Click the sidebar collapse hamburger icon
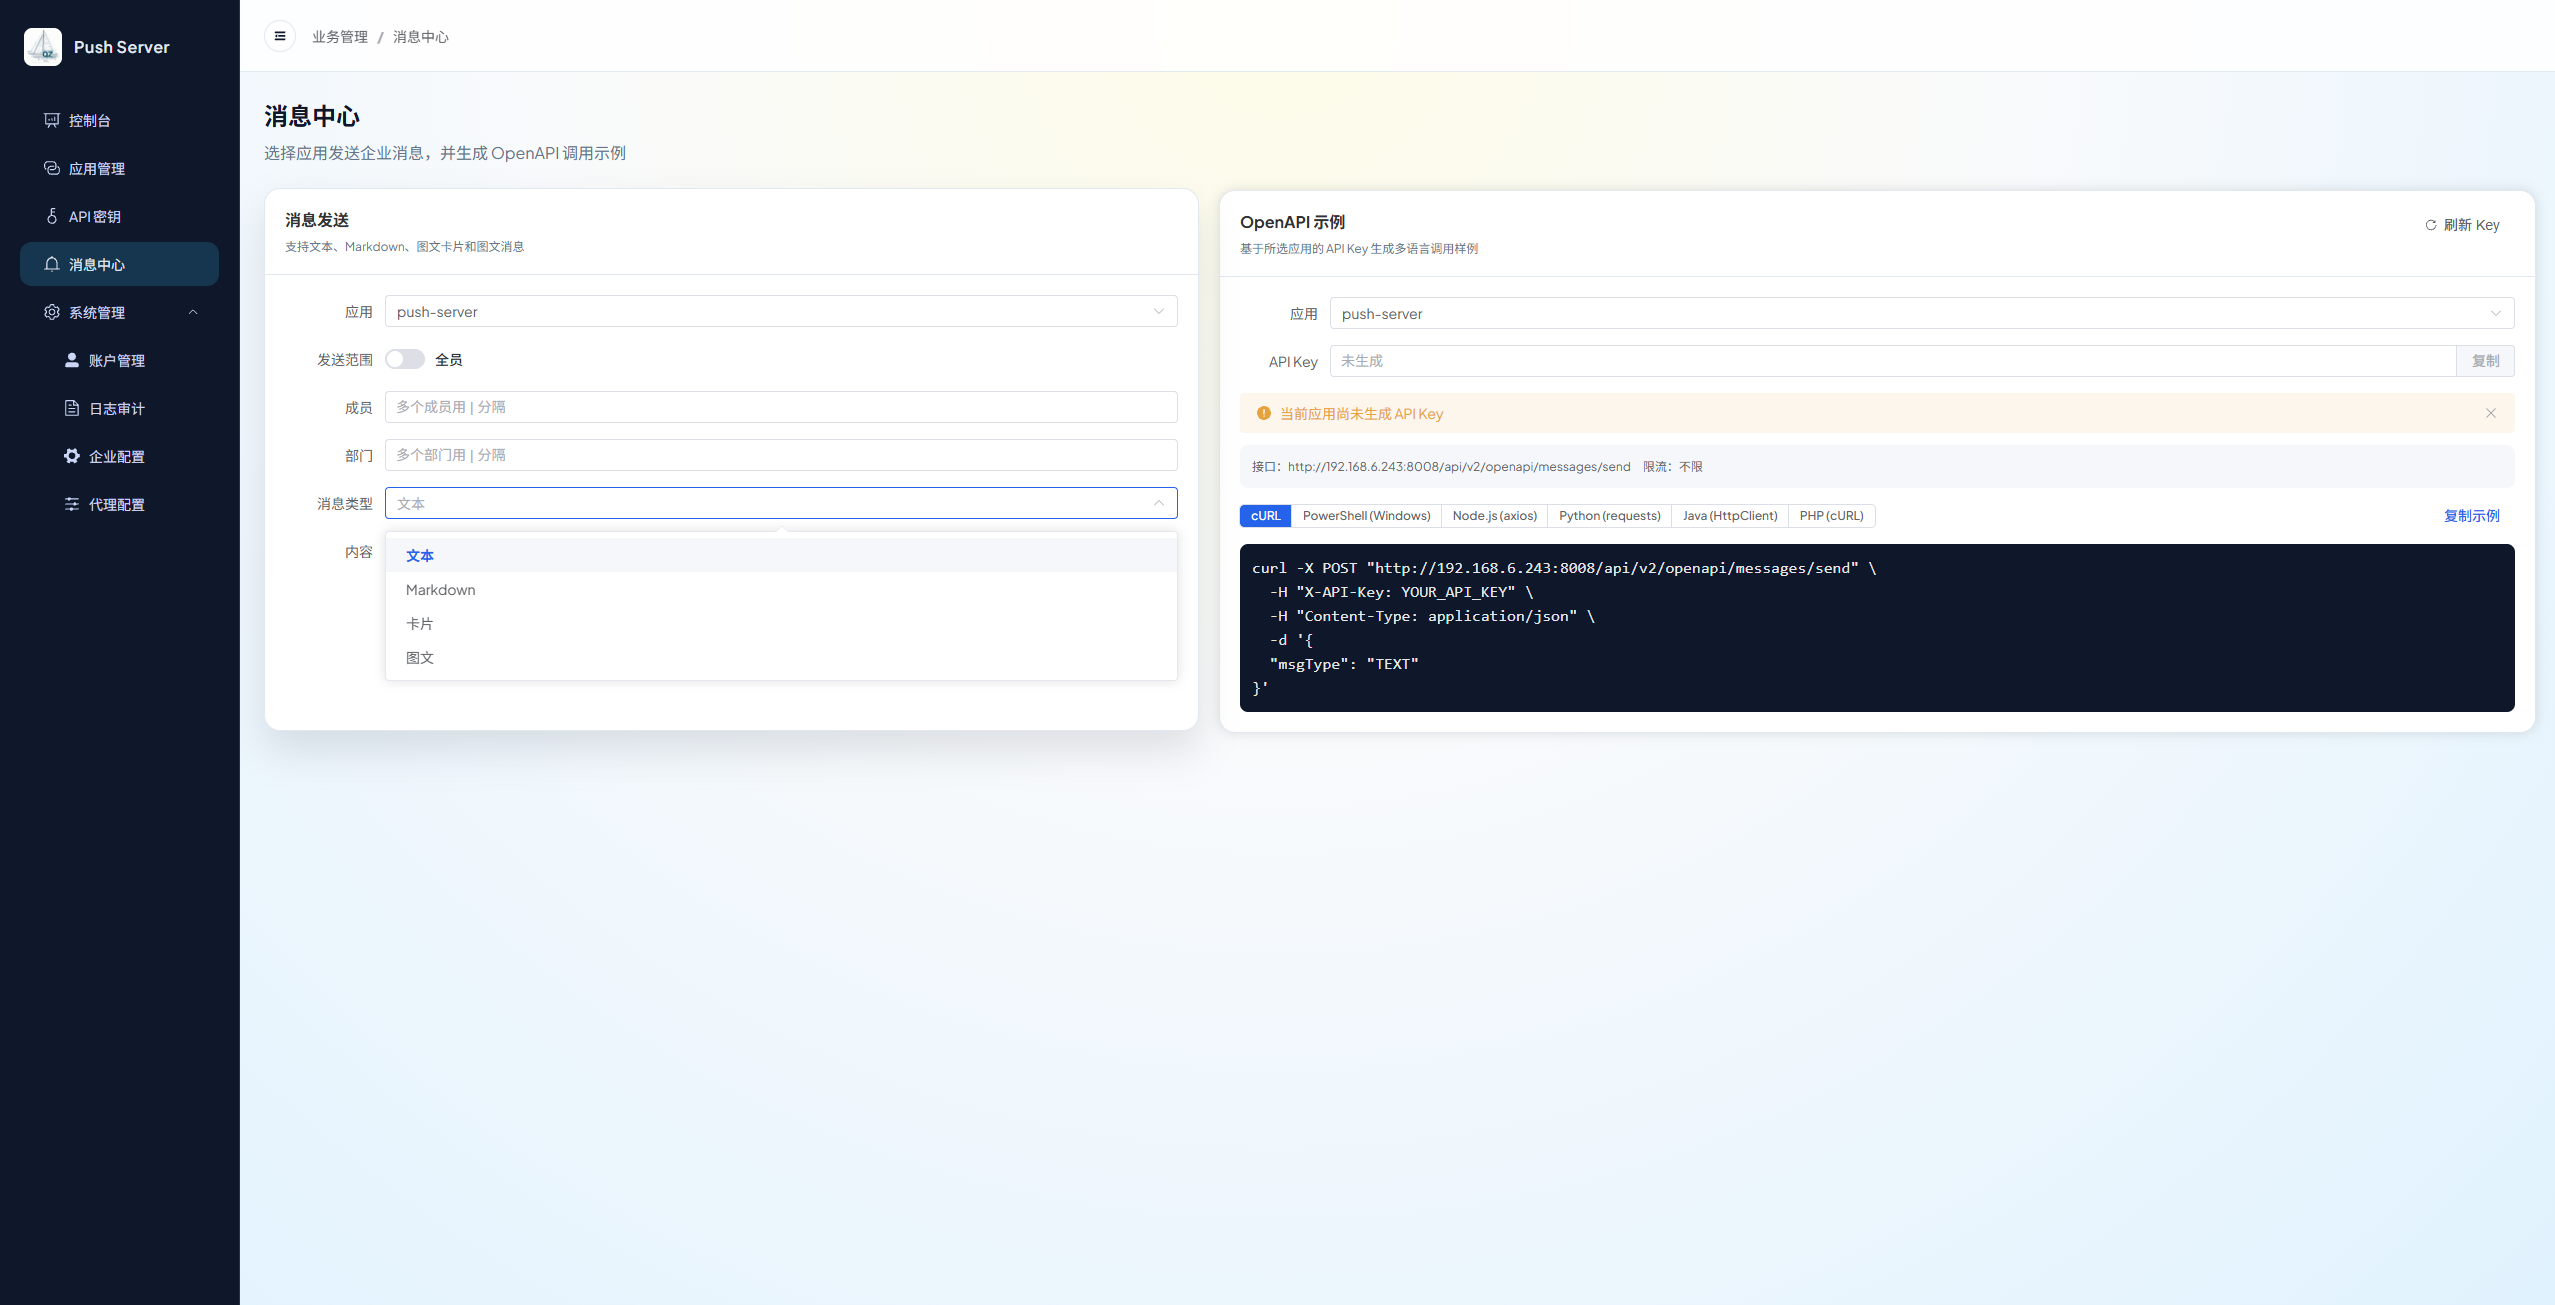The height and width of the screenshot is (1305, 2555). (280, 36)
